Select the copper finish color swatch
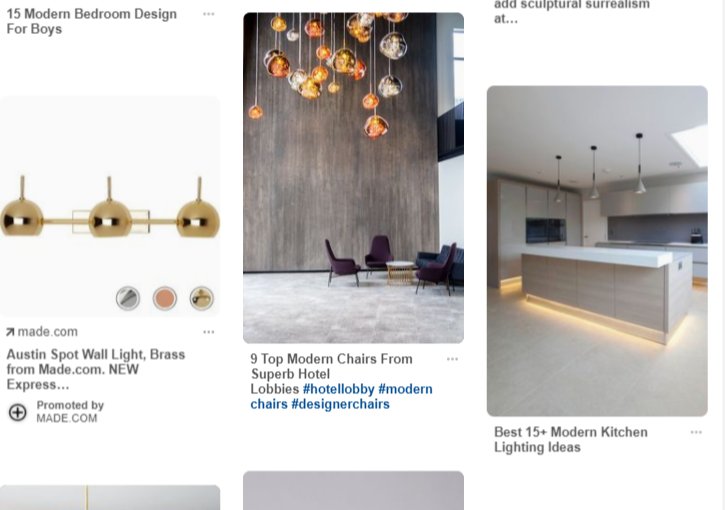The height and width of the screenshot is (510, 725). point(165,298)
